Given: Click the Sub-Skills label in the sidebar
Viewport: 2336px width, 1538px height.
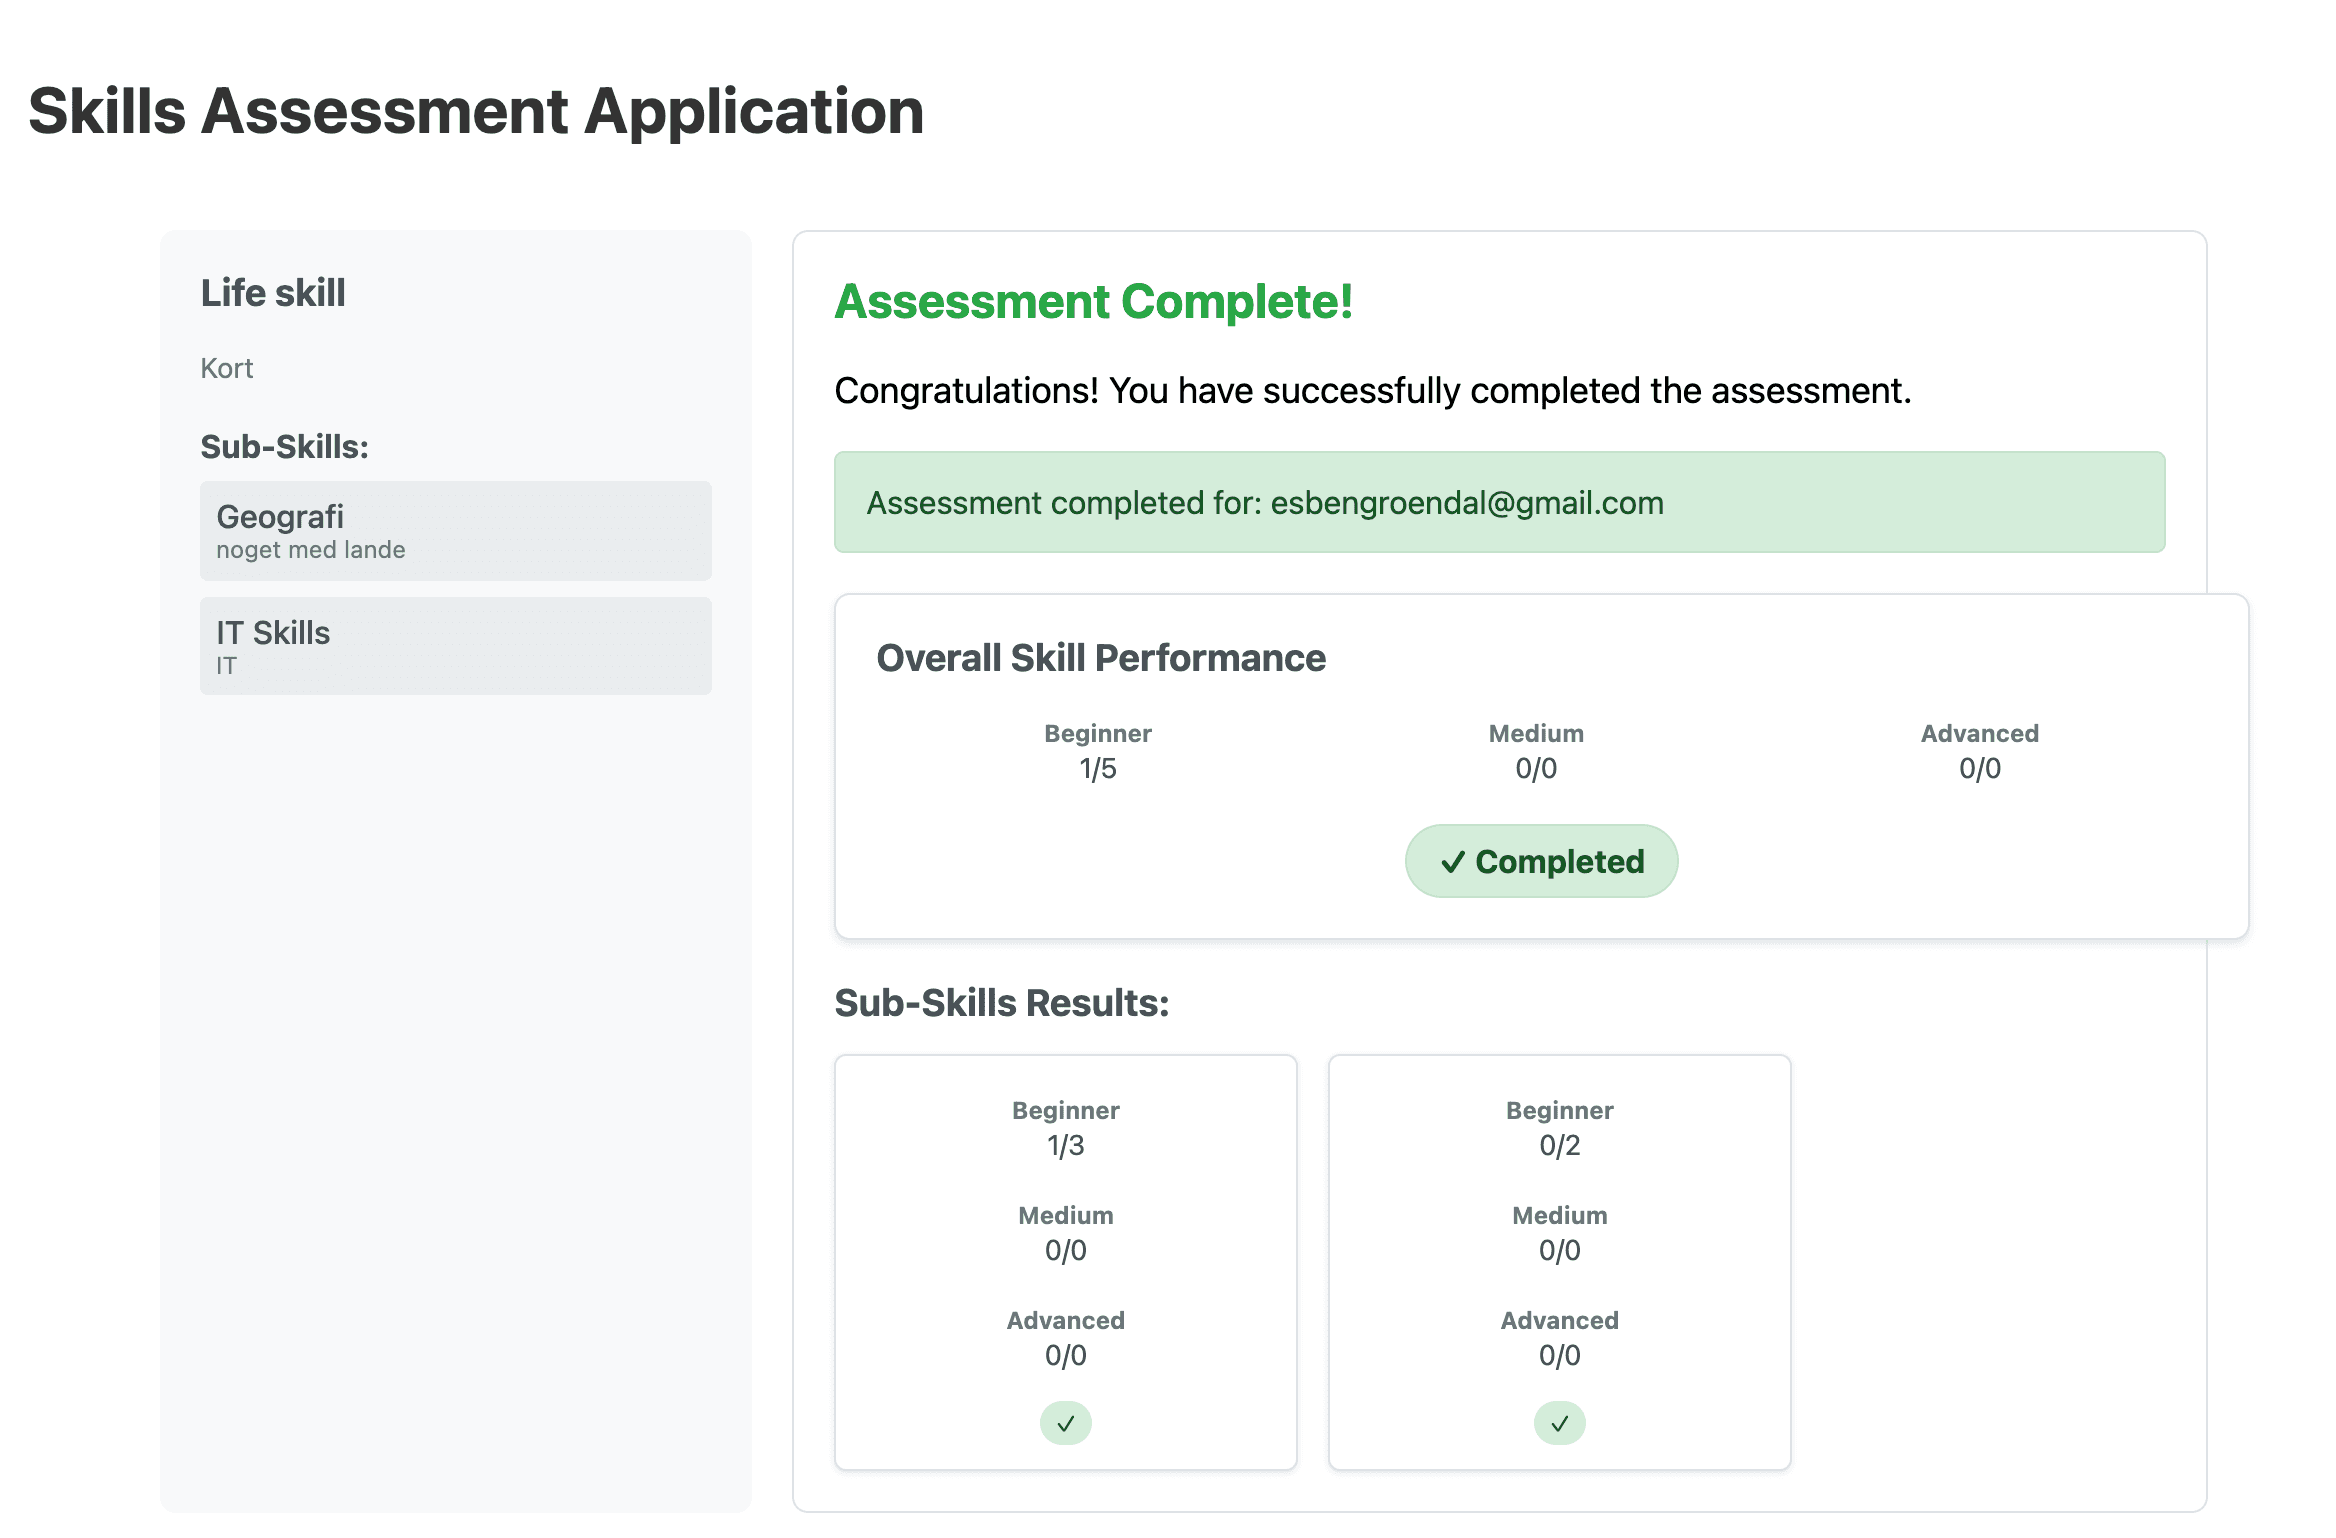Looking at the screenshot, I should (x=285, y=447).
